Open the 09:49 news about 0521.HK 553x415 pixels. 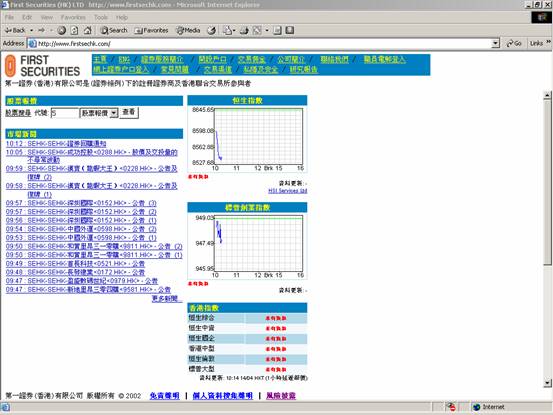point(75,264)
